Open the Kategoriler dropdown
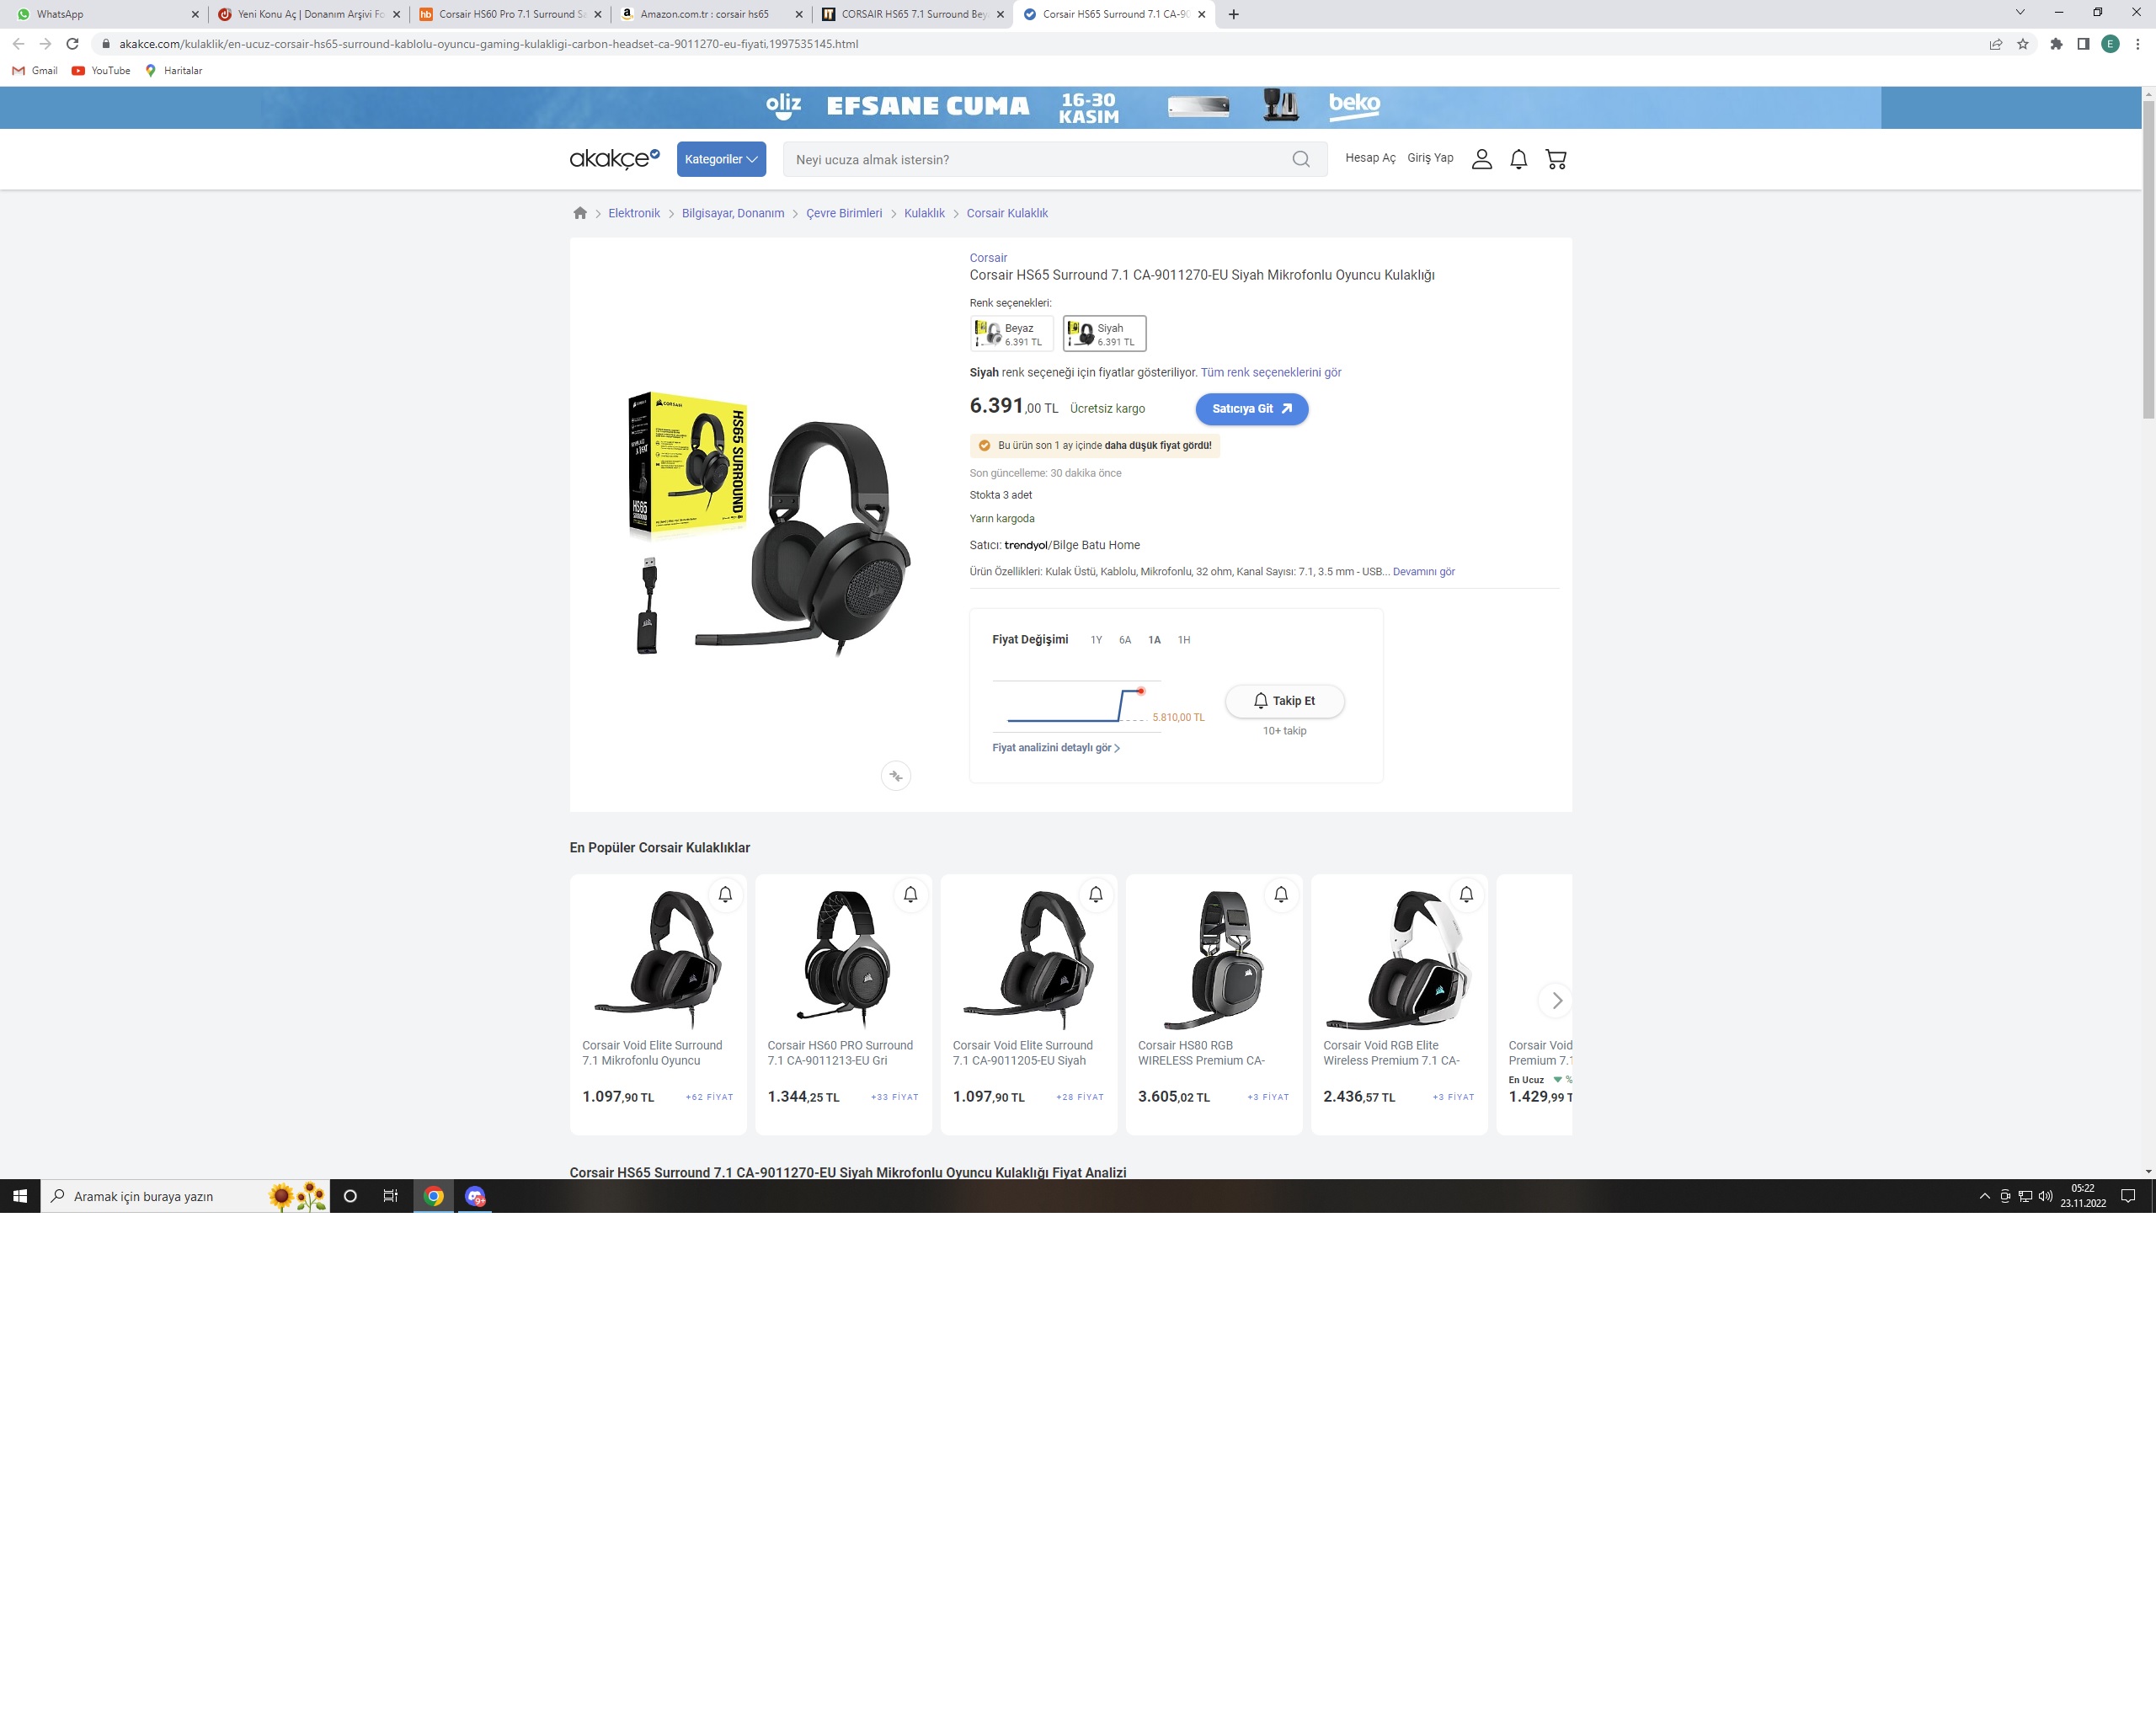2156x1730 pixels. click(x=721, y=159)
